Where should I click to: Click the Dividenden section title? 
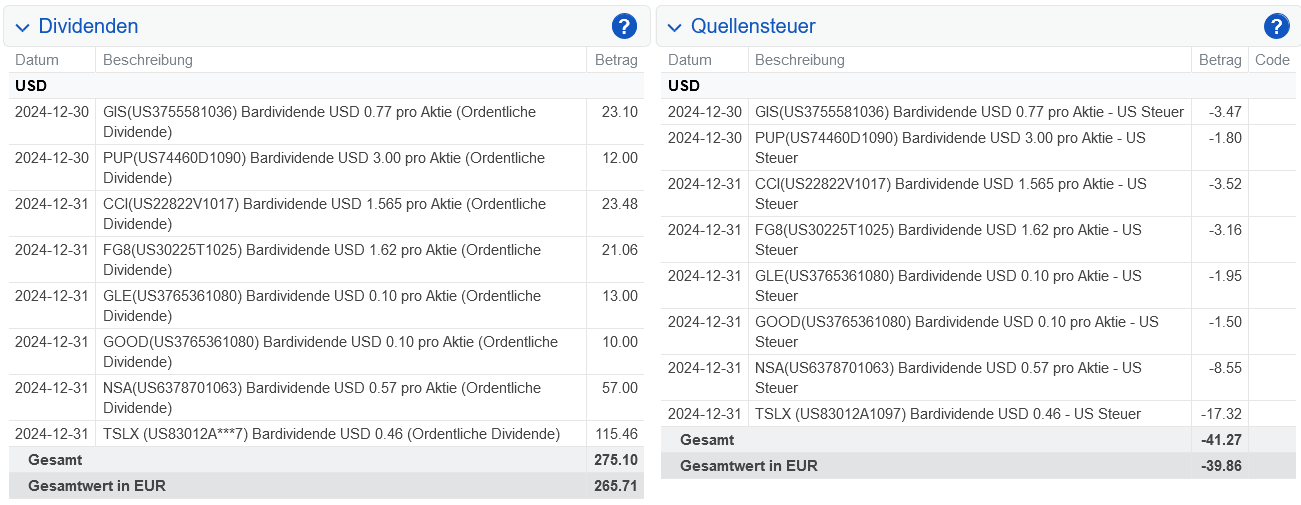point(88,27)
